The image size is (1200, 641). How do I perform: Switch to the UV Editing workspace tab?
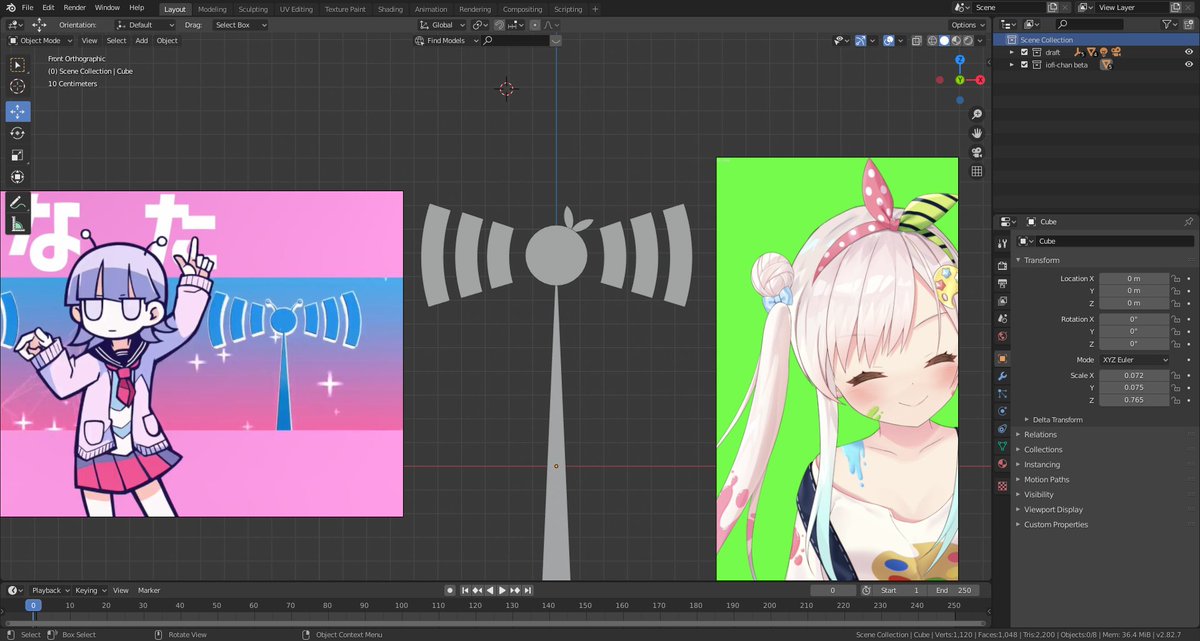point(296,9)
